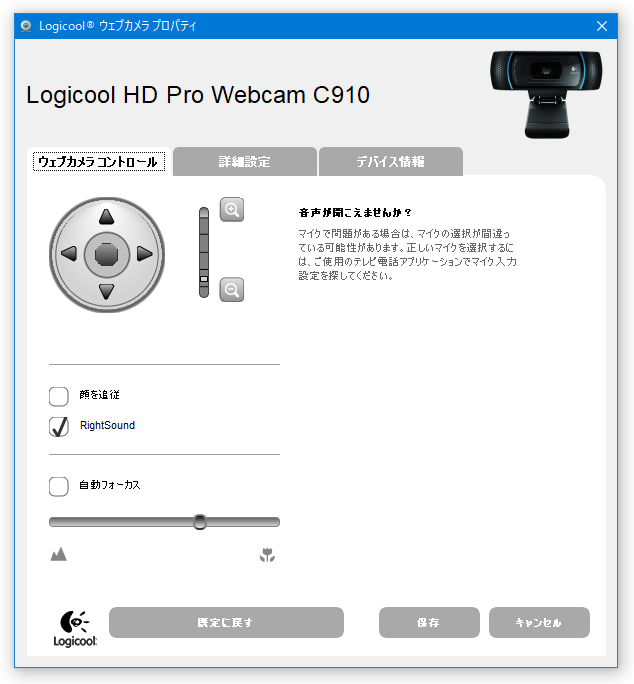634x684 pixels.
Task: Tilt camera down with the down arrow
Action: pos(106,291)
